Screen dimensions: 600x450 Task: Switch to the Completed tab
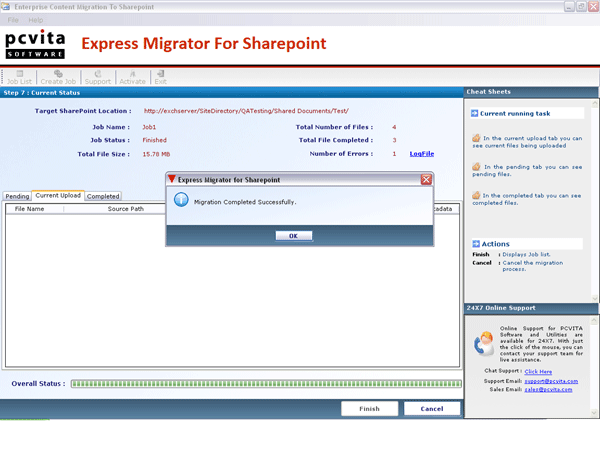[x=103, y=197]
